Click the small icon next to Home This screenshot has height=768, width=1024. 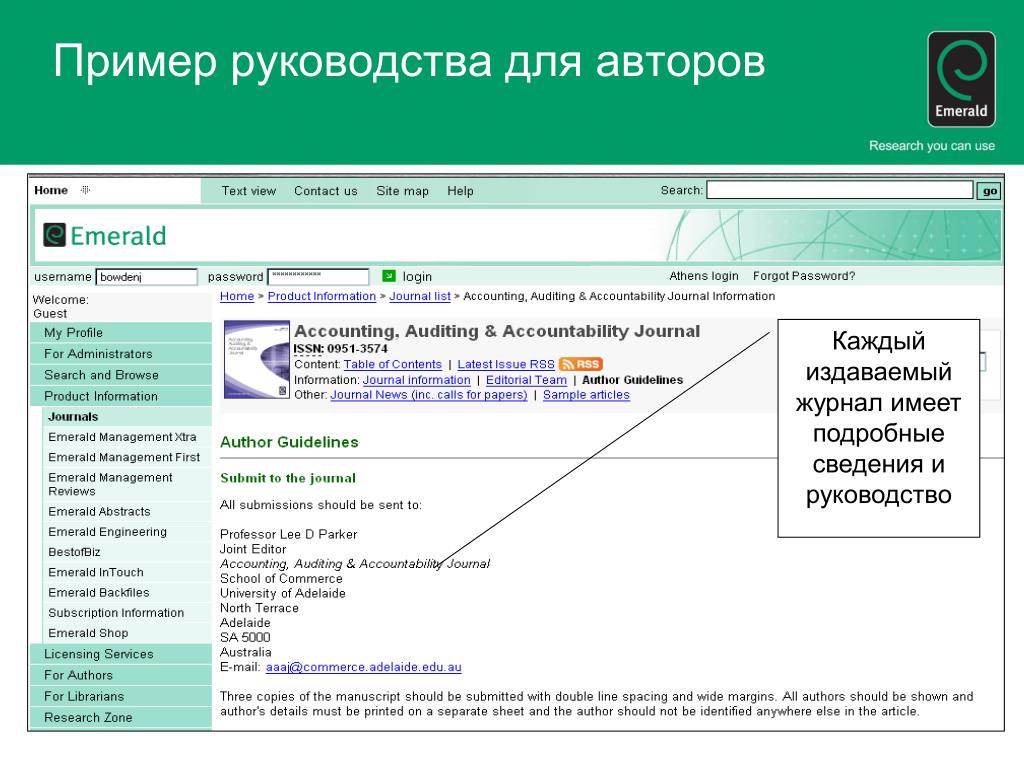pos(85,190)
